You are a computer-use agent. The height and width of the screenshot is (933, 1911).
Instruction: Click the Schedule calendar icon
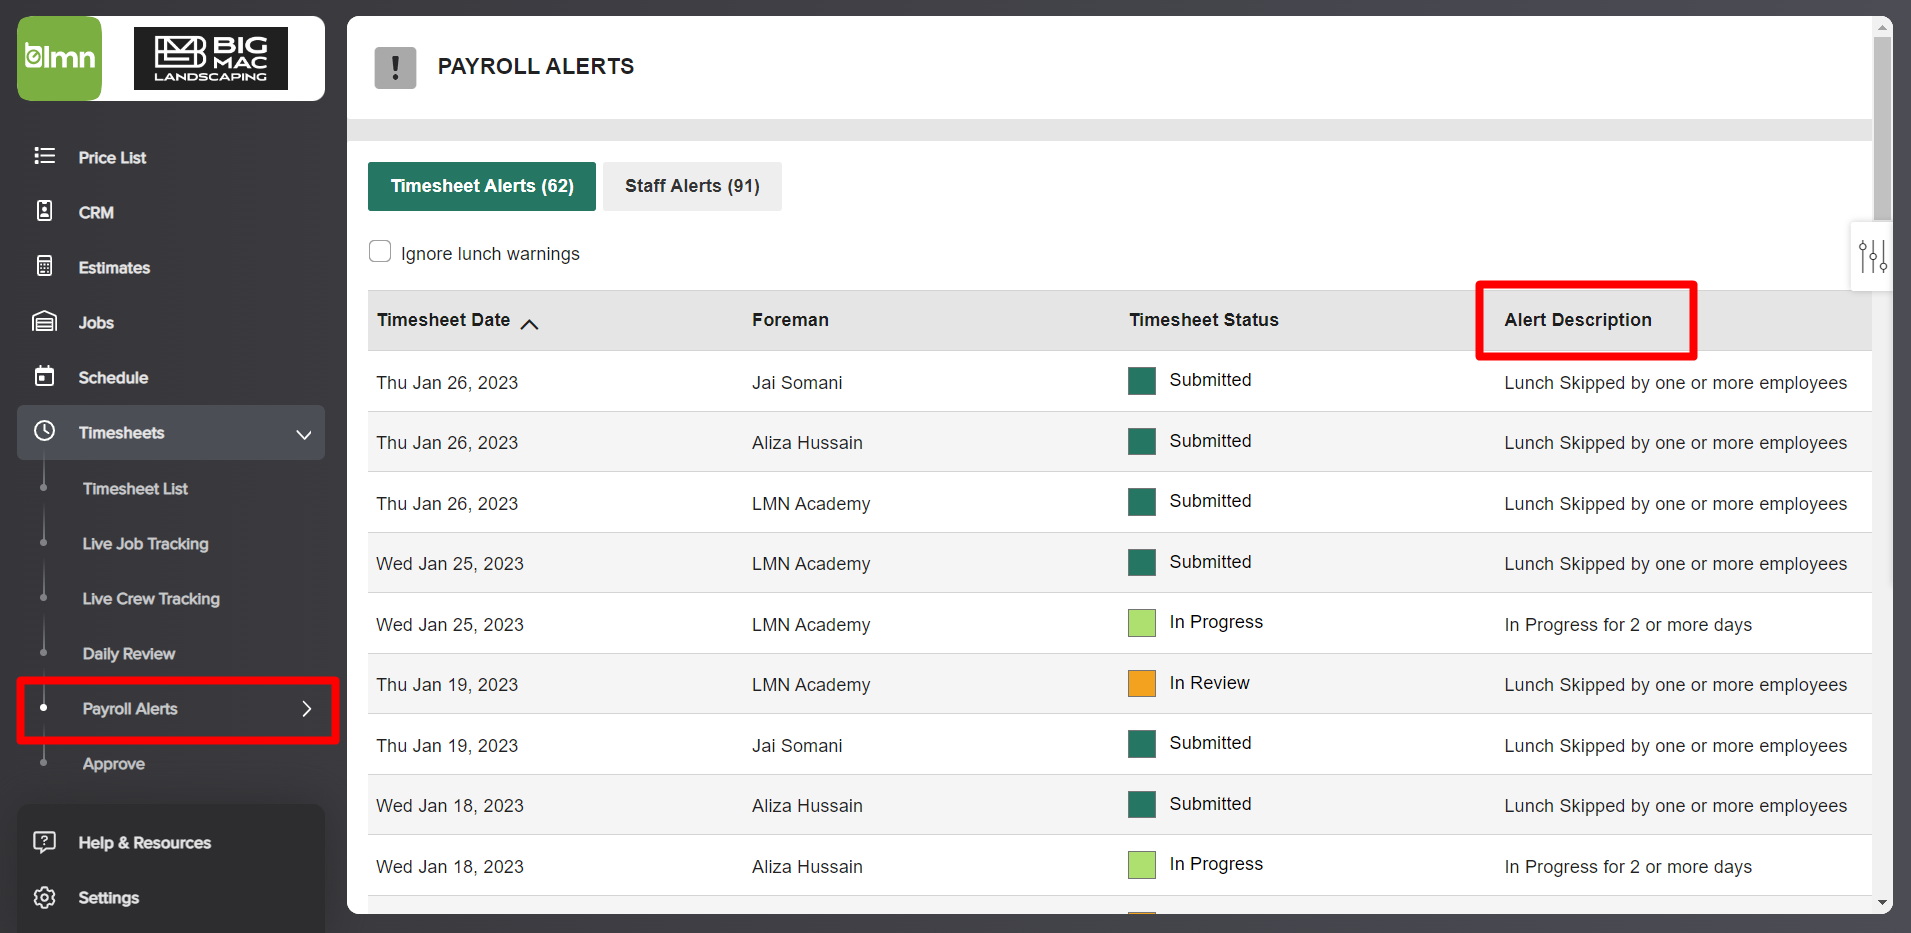point(44,376)
